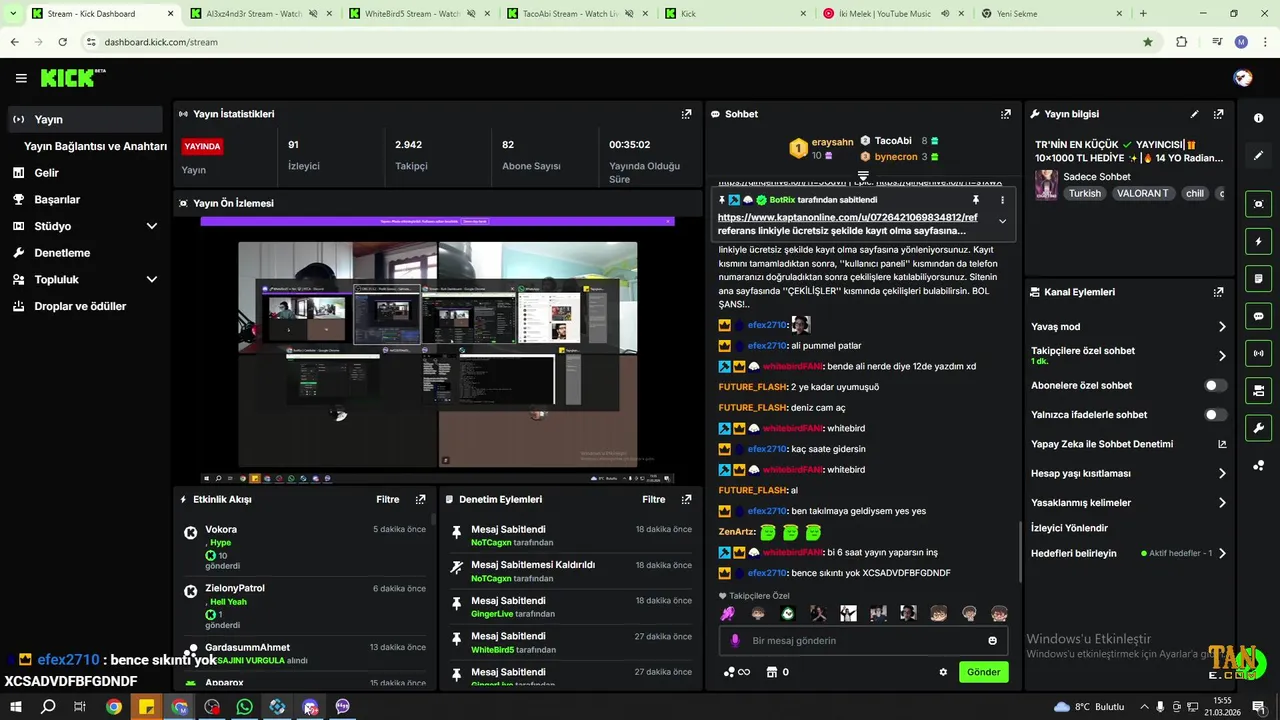
Task: Click the user avatar in the top right
Action: (x=1243, y=78)
